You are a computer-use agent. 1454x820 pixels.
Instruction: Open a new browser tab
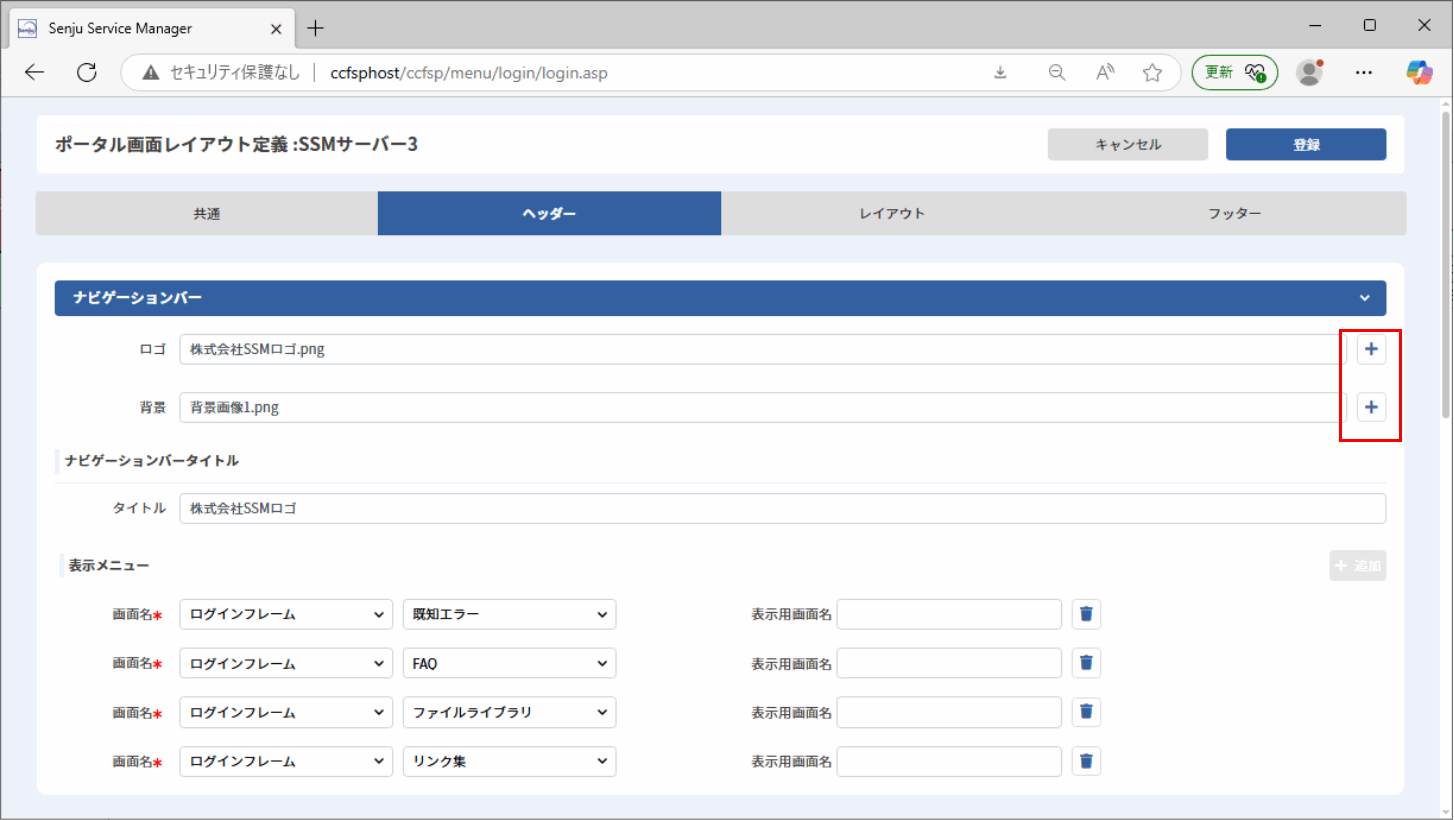click(315, 28)
